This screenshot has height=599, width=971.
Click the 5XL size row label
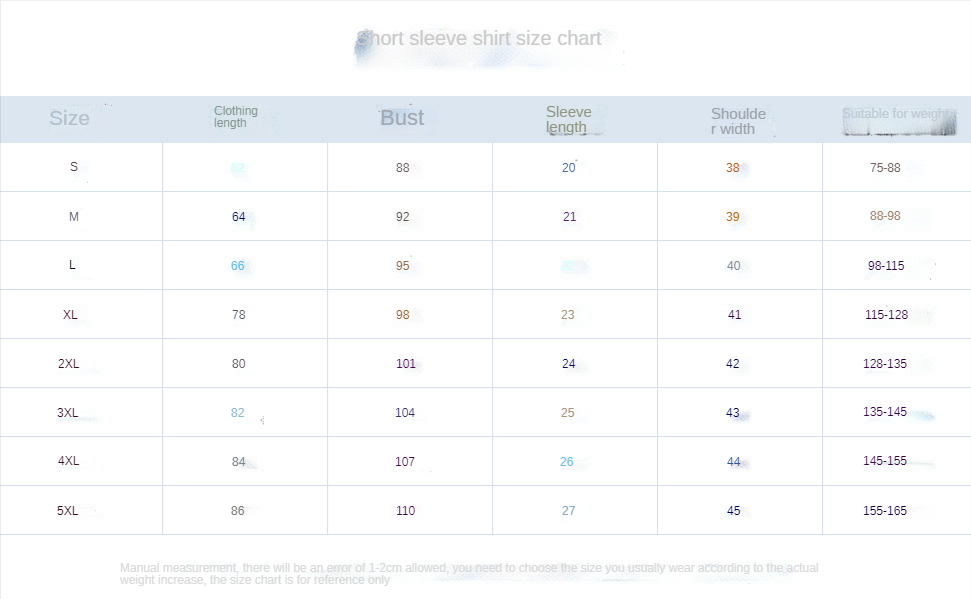pos(67,511)
